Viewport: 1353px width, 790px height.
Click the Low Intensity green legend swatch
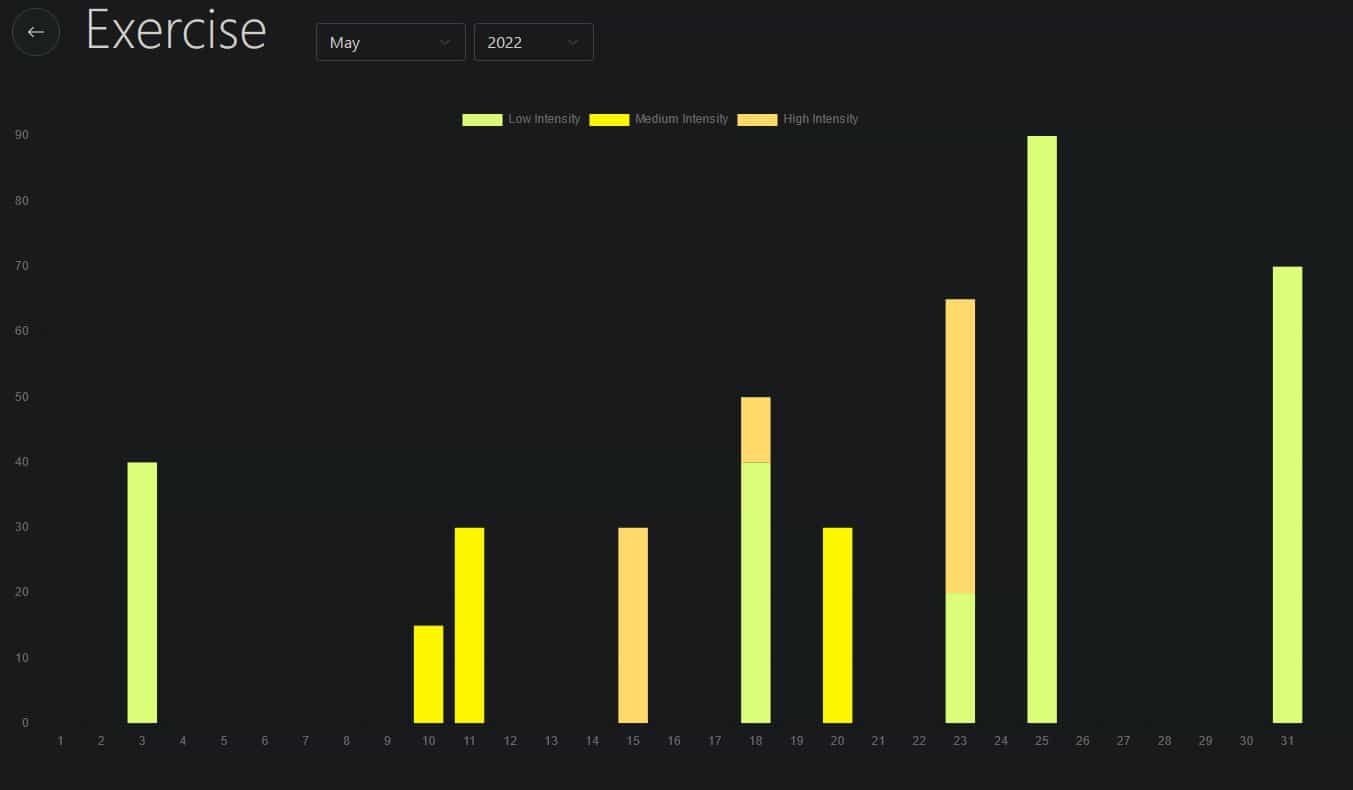pos(482,119)
